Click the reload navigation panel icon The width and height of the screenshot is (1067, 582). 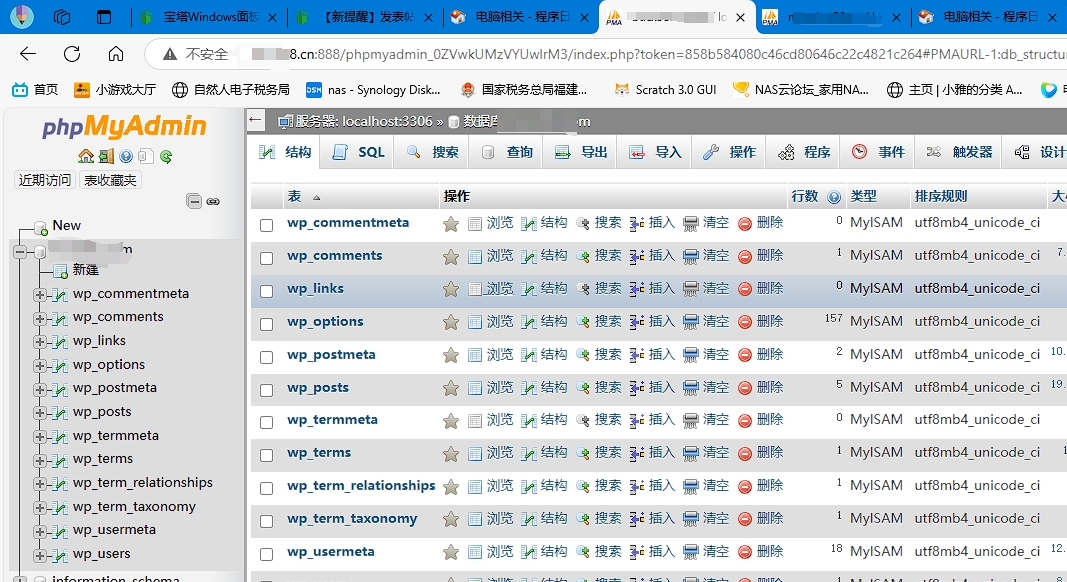166,157
